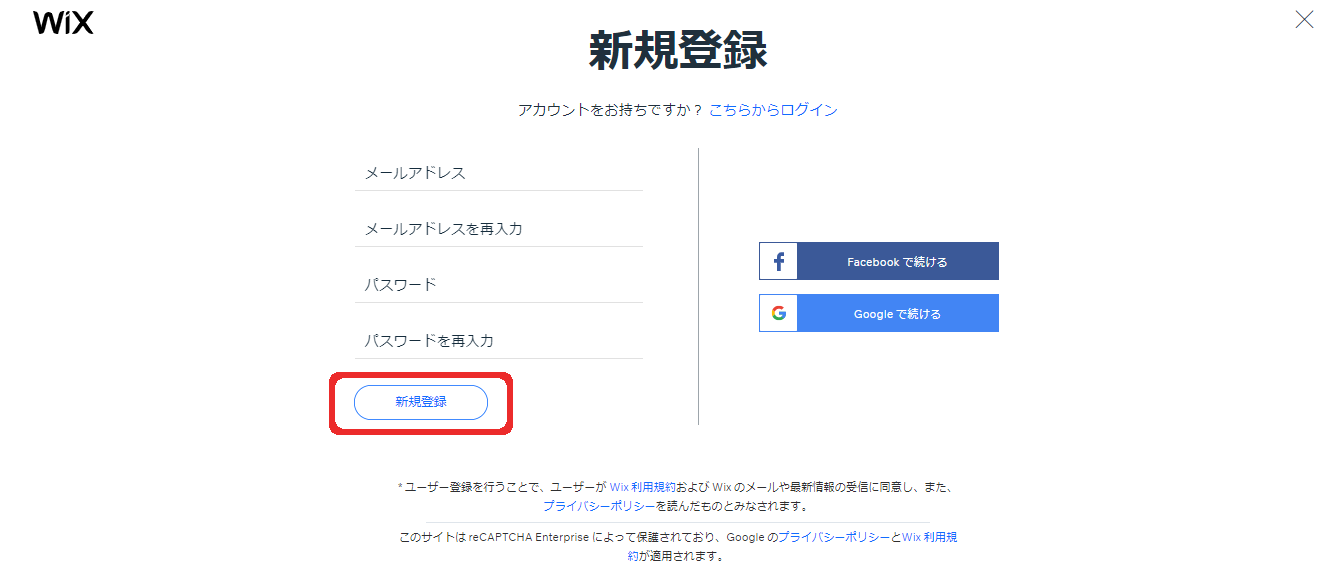This screenshot has width=1336, height=575.
Task: Click the Wix logo
Action: (63, 23)
